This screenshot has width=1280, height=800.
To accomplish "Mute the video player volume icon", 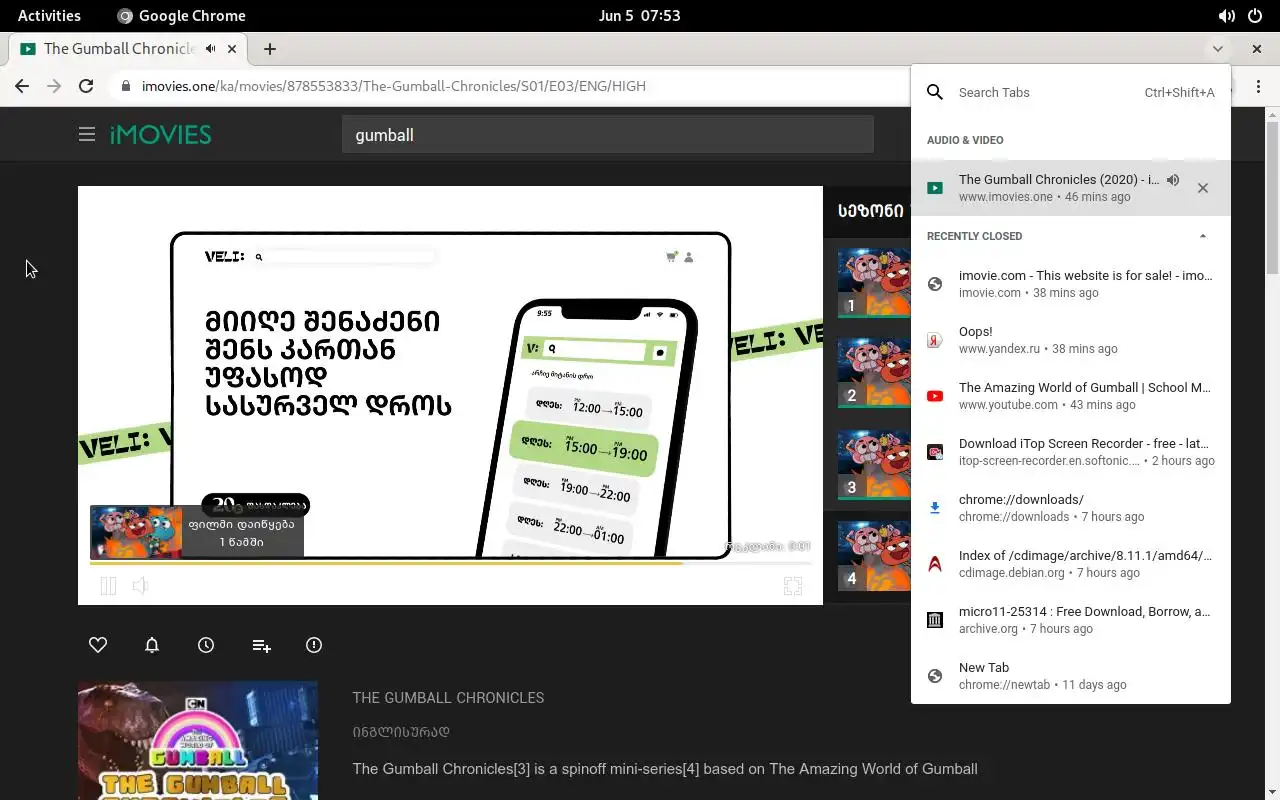I will (x=141, y=586).
